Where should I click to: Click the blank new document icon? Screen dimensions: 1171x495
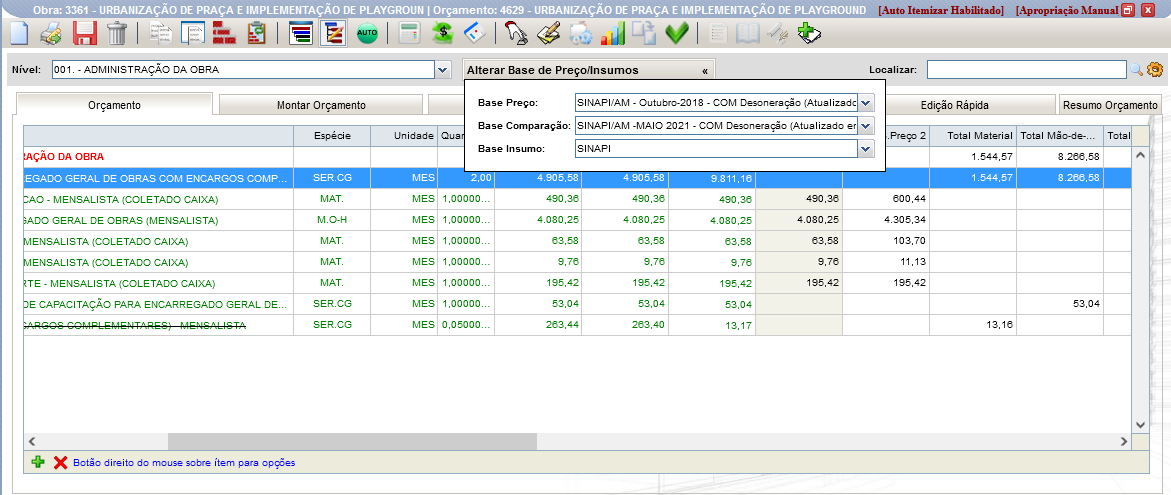coord(17,34)
